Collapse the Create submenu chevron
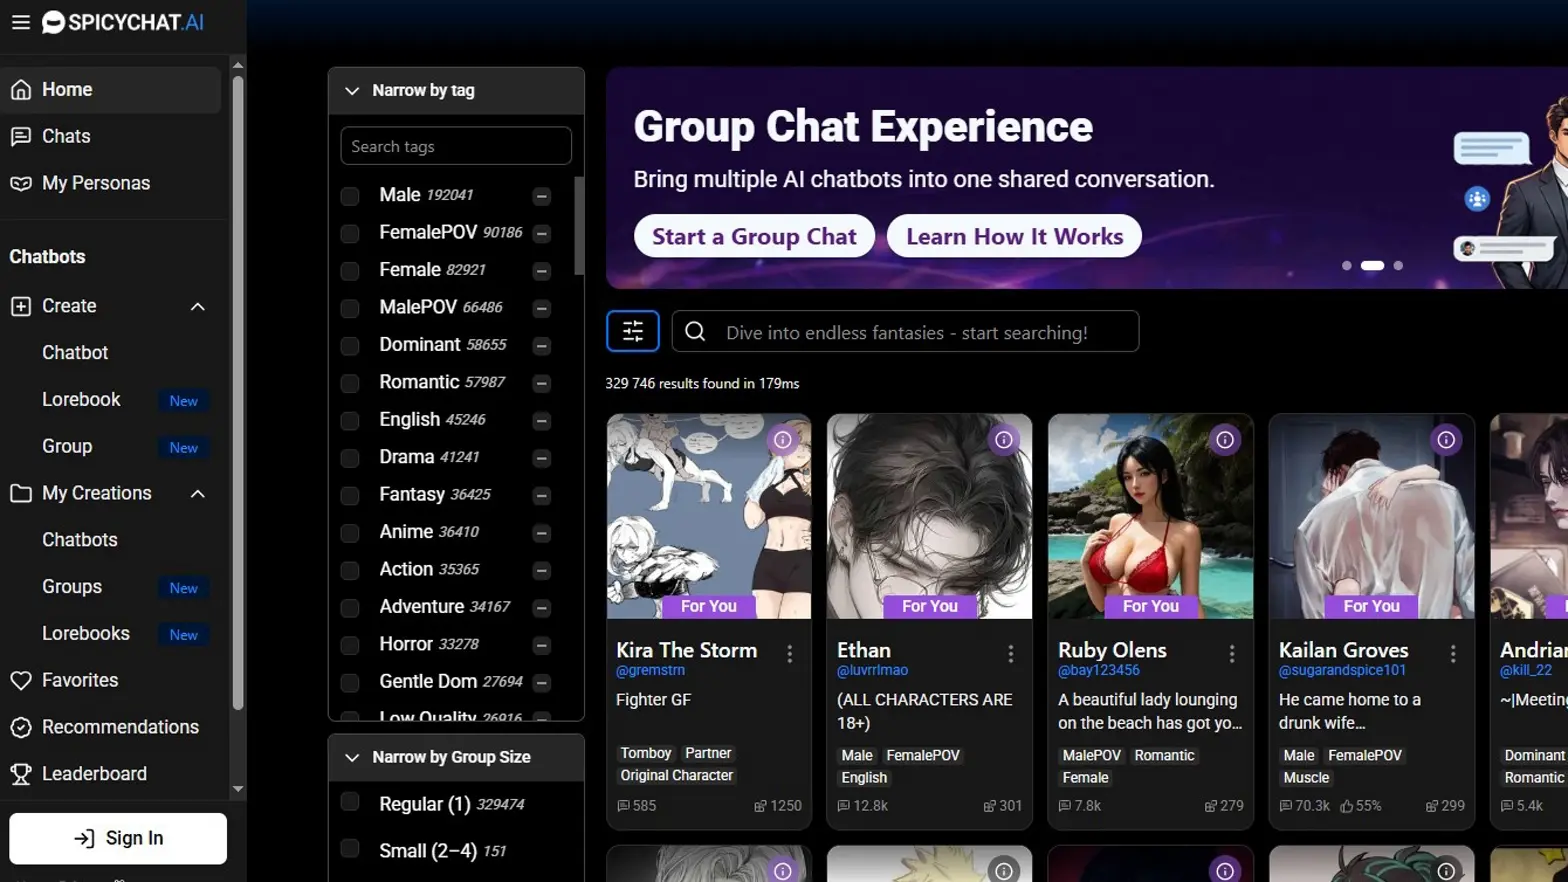 click(x=198, y=307)
